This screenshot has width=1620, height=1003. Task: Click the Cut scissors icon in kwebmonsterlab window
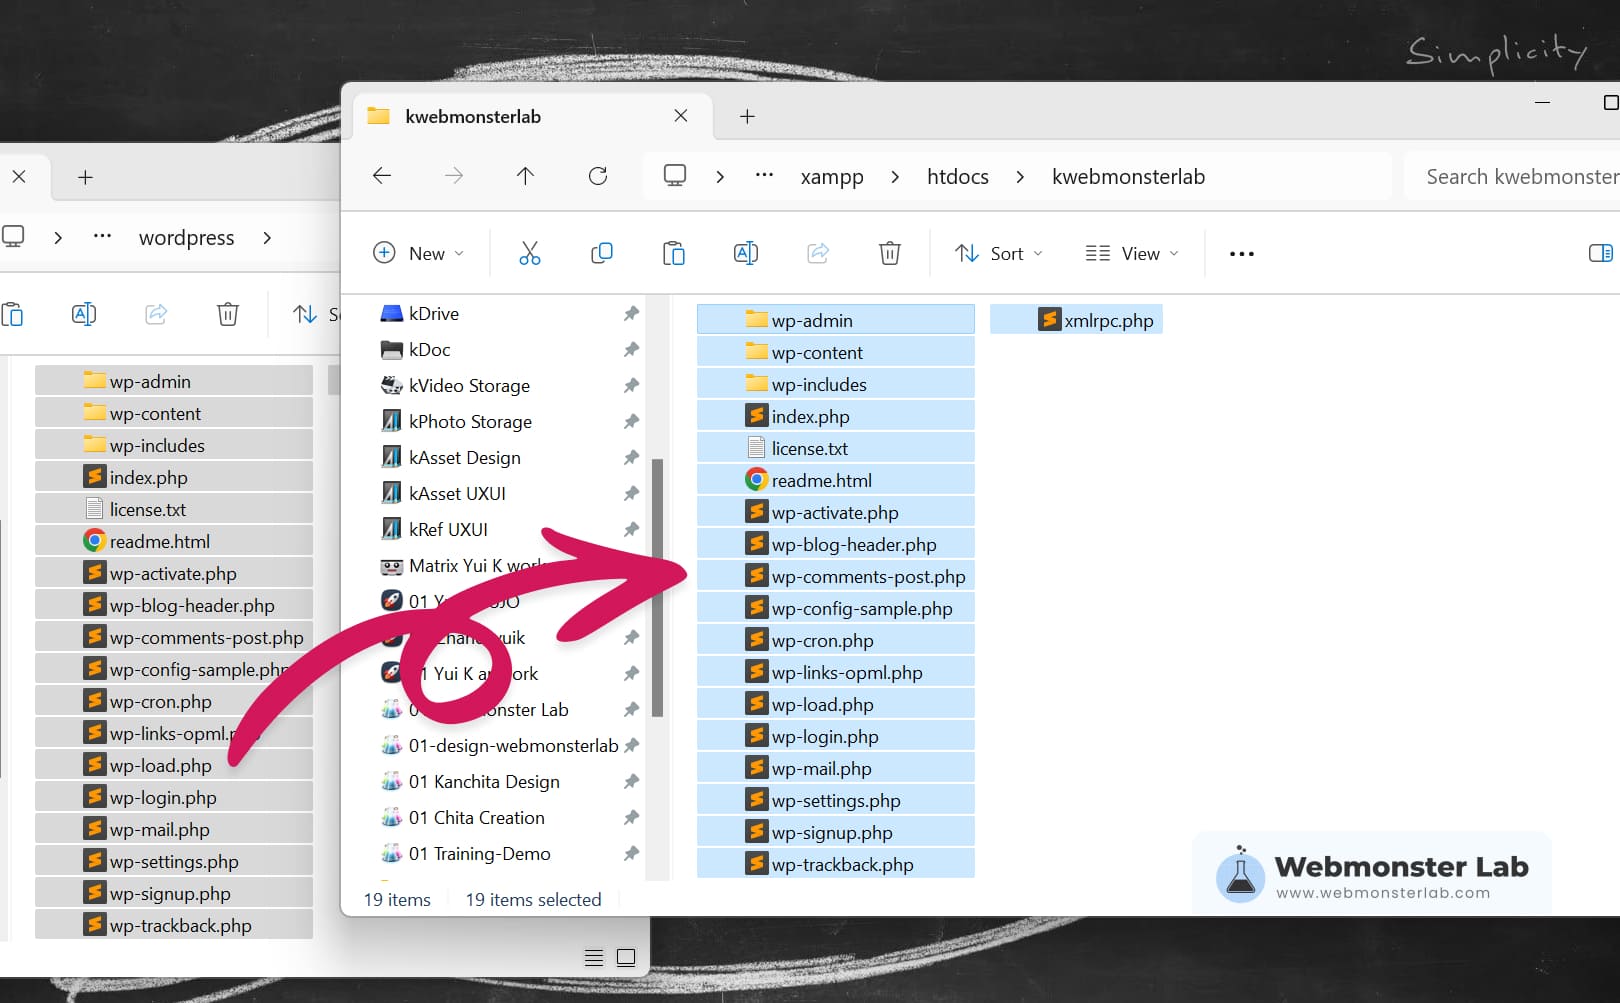[530, 254]
